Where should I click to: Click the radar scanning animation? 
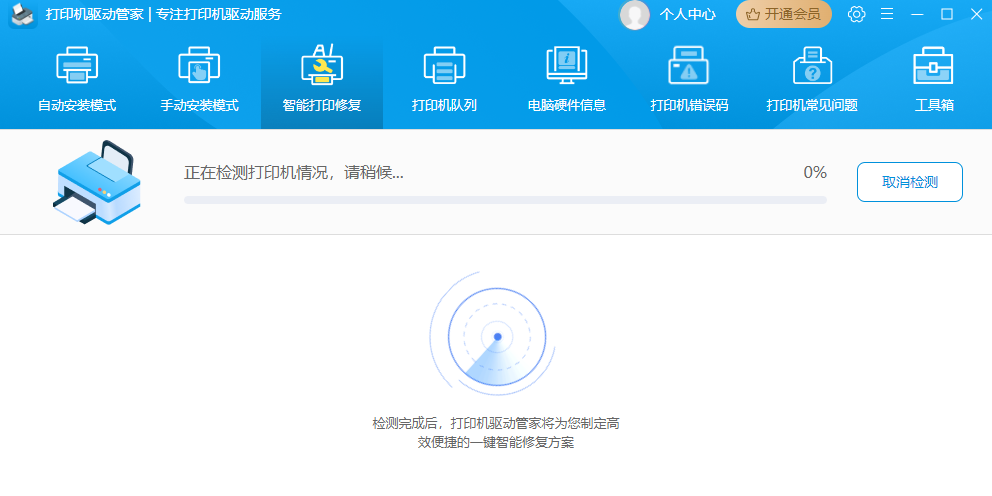point(497,337)
